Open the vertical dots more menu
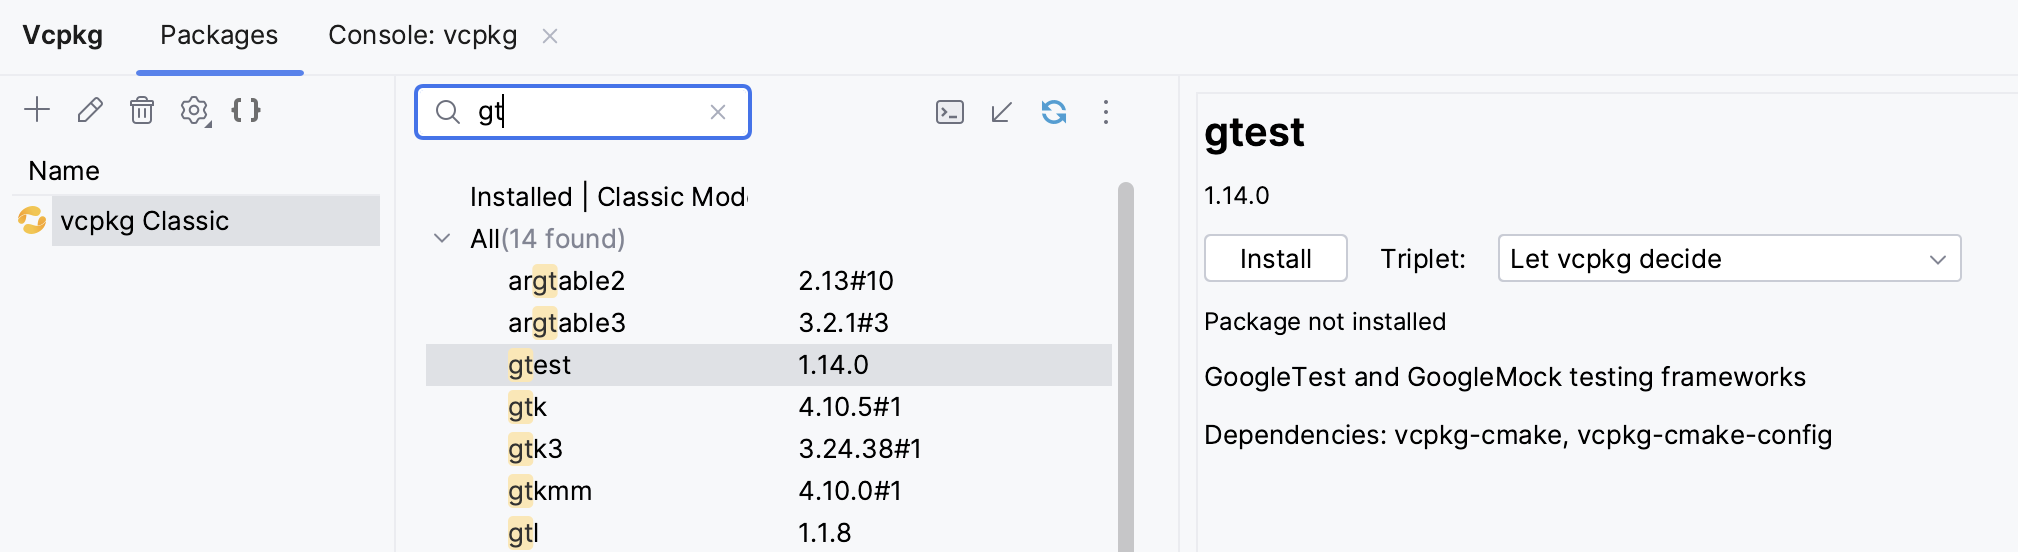Image resolution: width=2018 pixels, height=552 pixels. [x=1106, y=112]
